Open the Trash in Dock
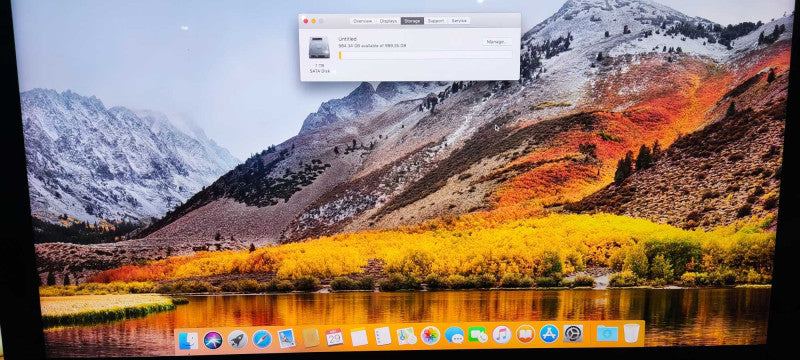 pyautogui.click(x=631, y=333)
